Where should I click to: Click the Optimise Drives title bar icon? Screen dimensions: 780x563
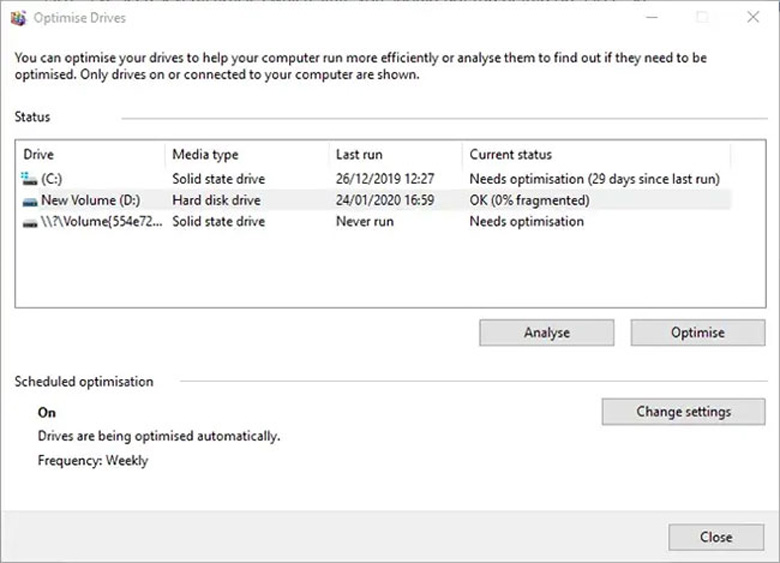click(x=18, y=18)
